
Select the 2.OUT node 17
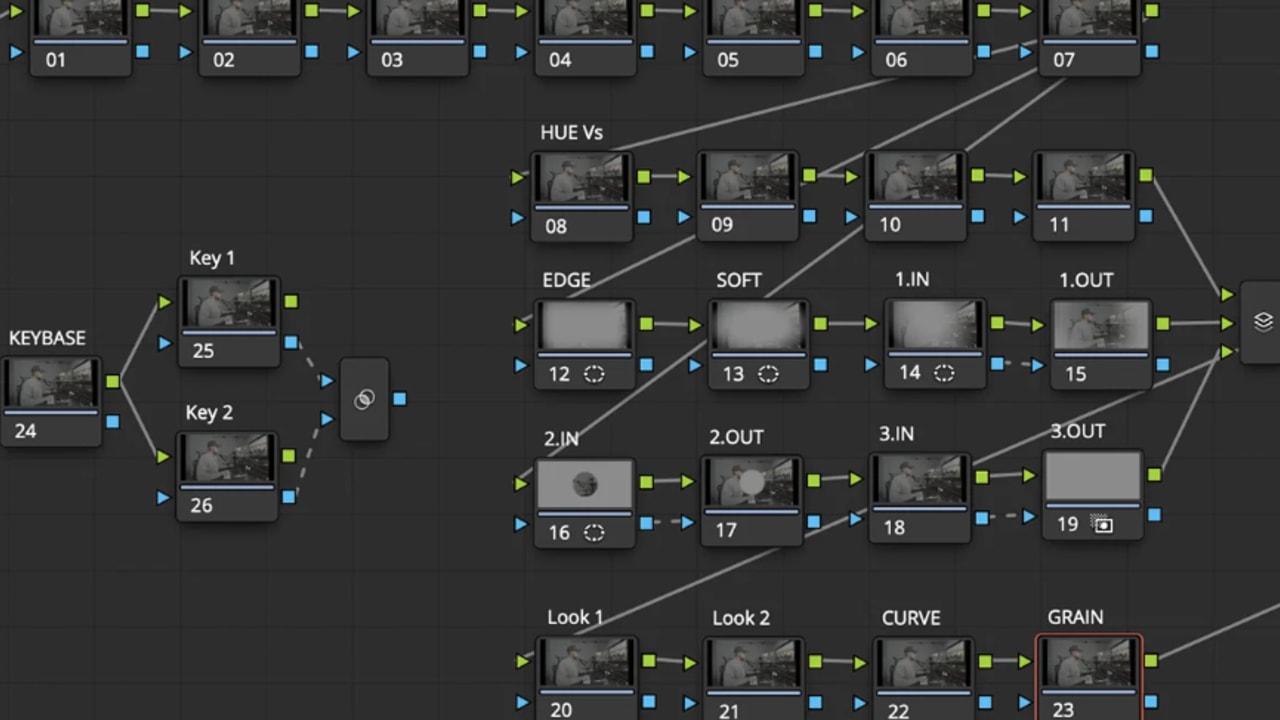751,500
